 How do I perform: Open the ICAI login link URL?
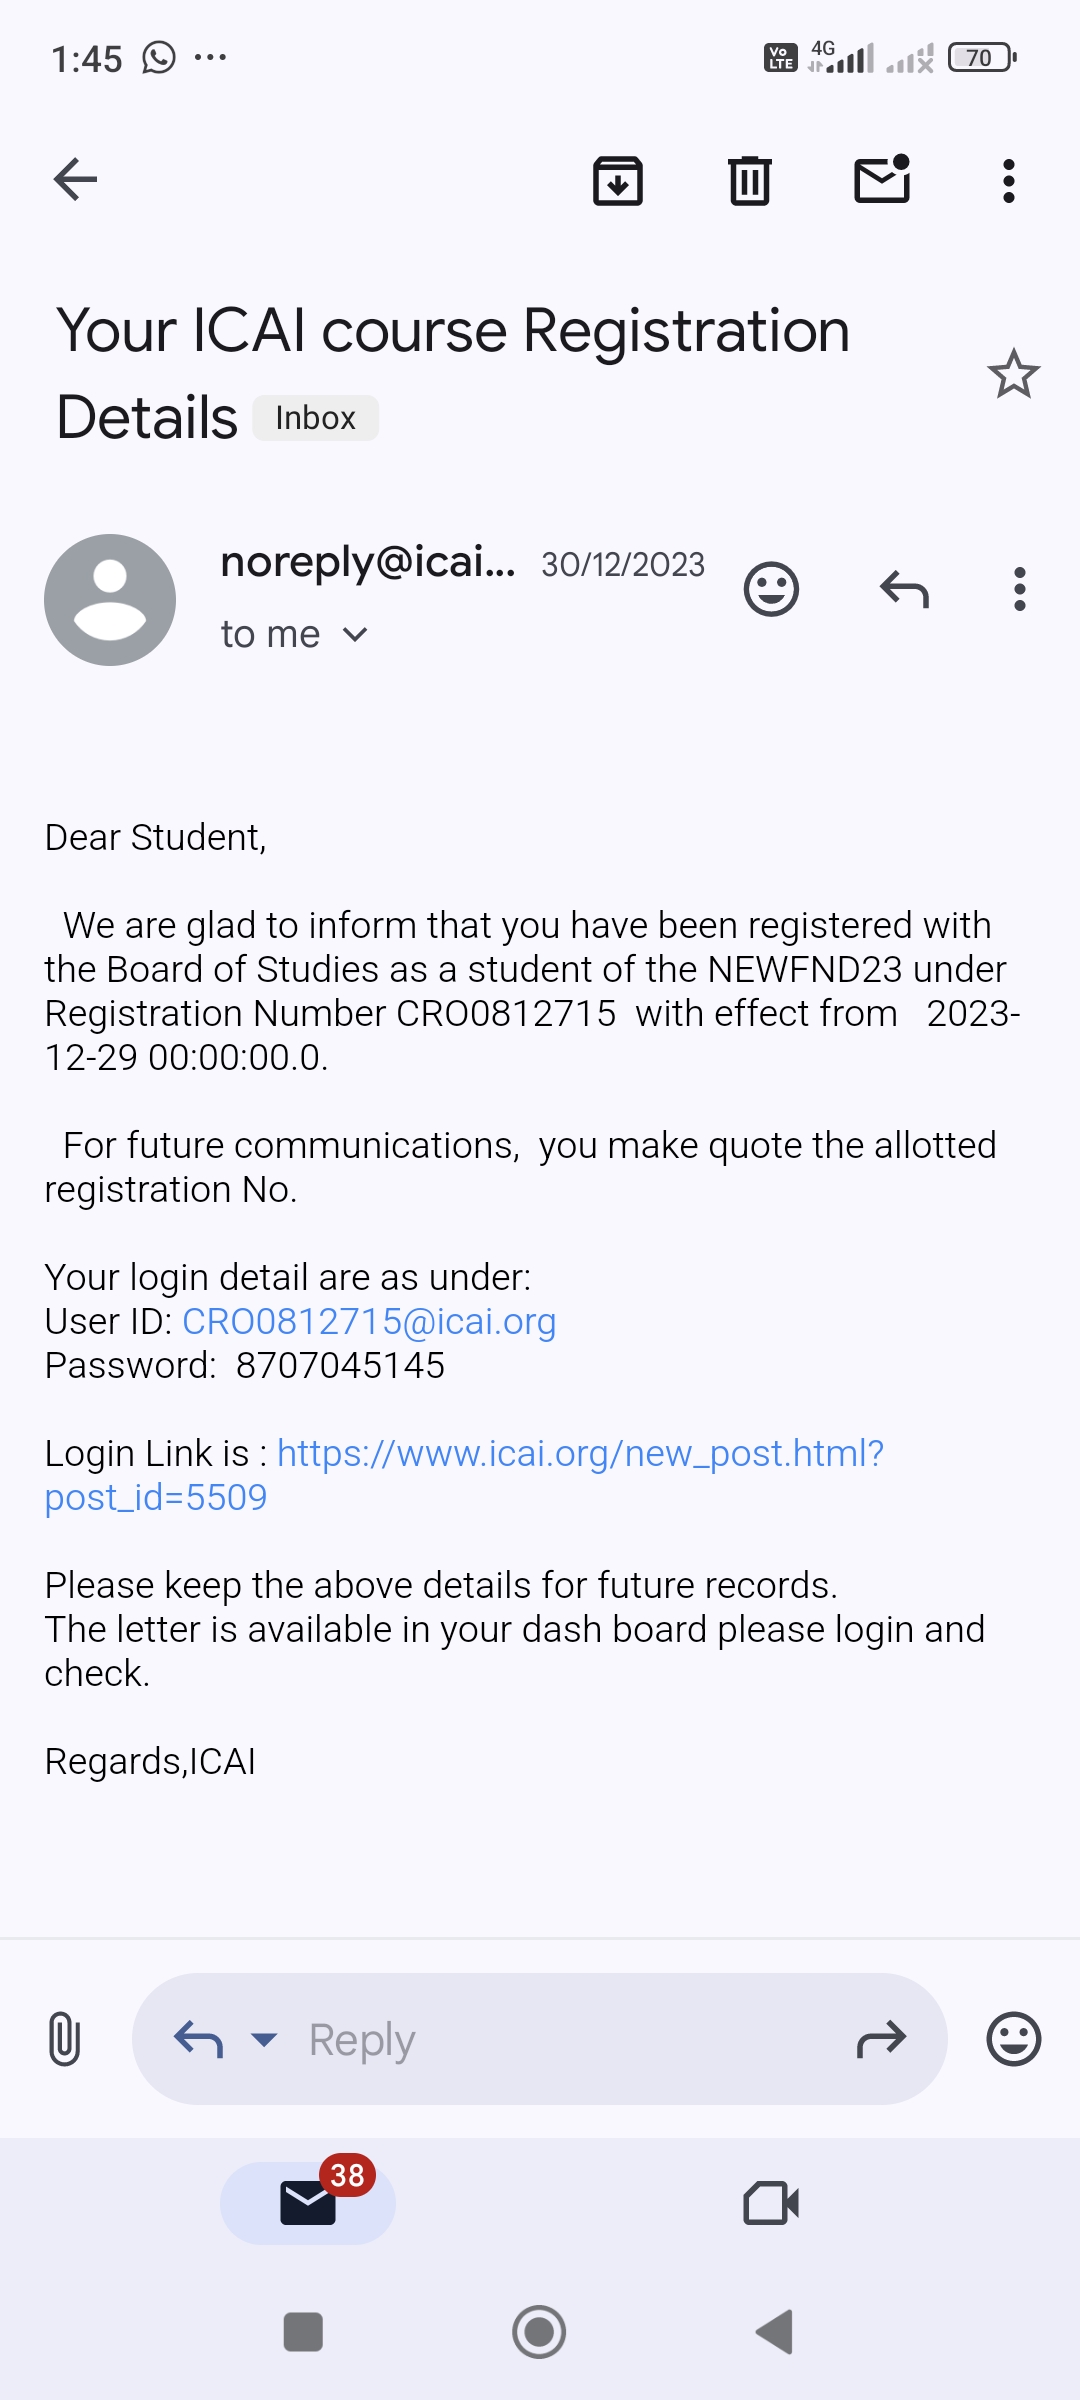pos(580,1454)
